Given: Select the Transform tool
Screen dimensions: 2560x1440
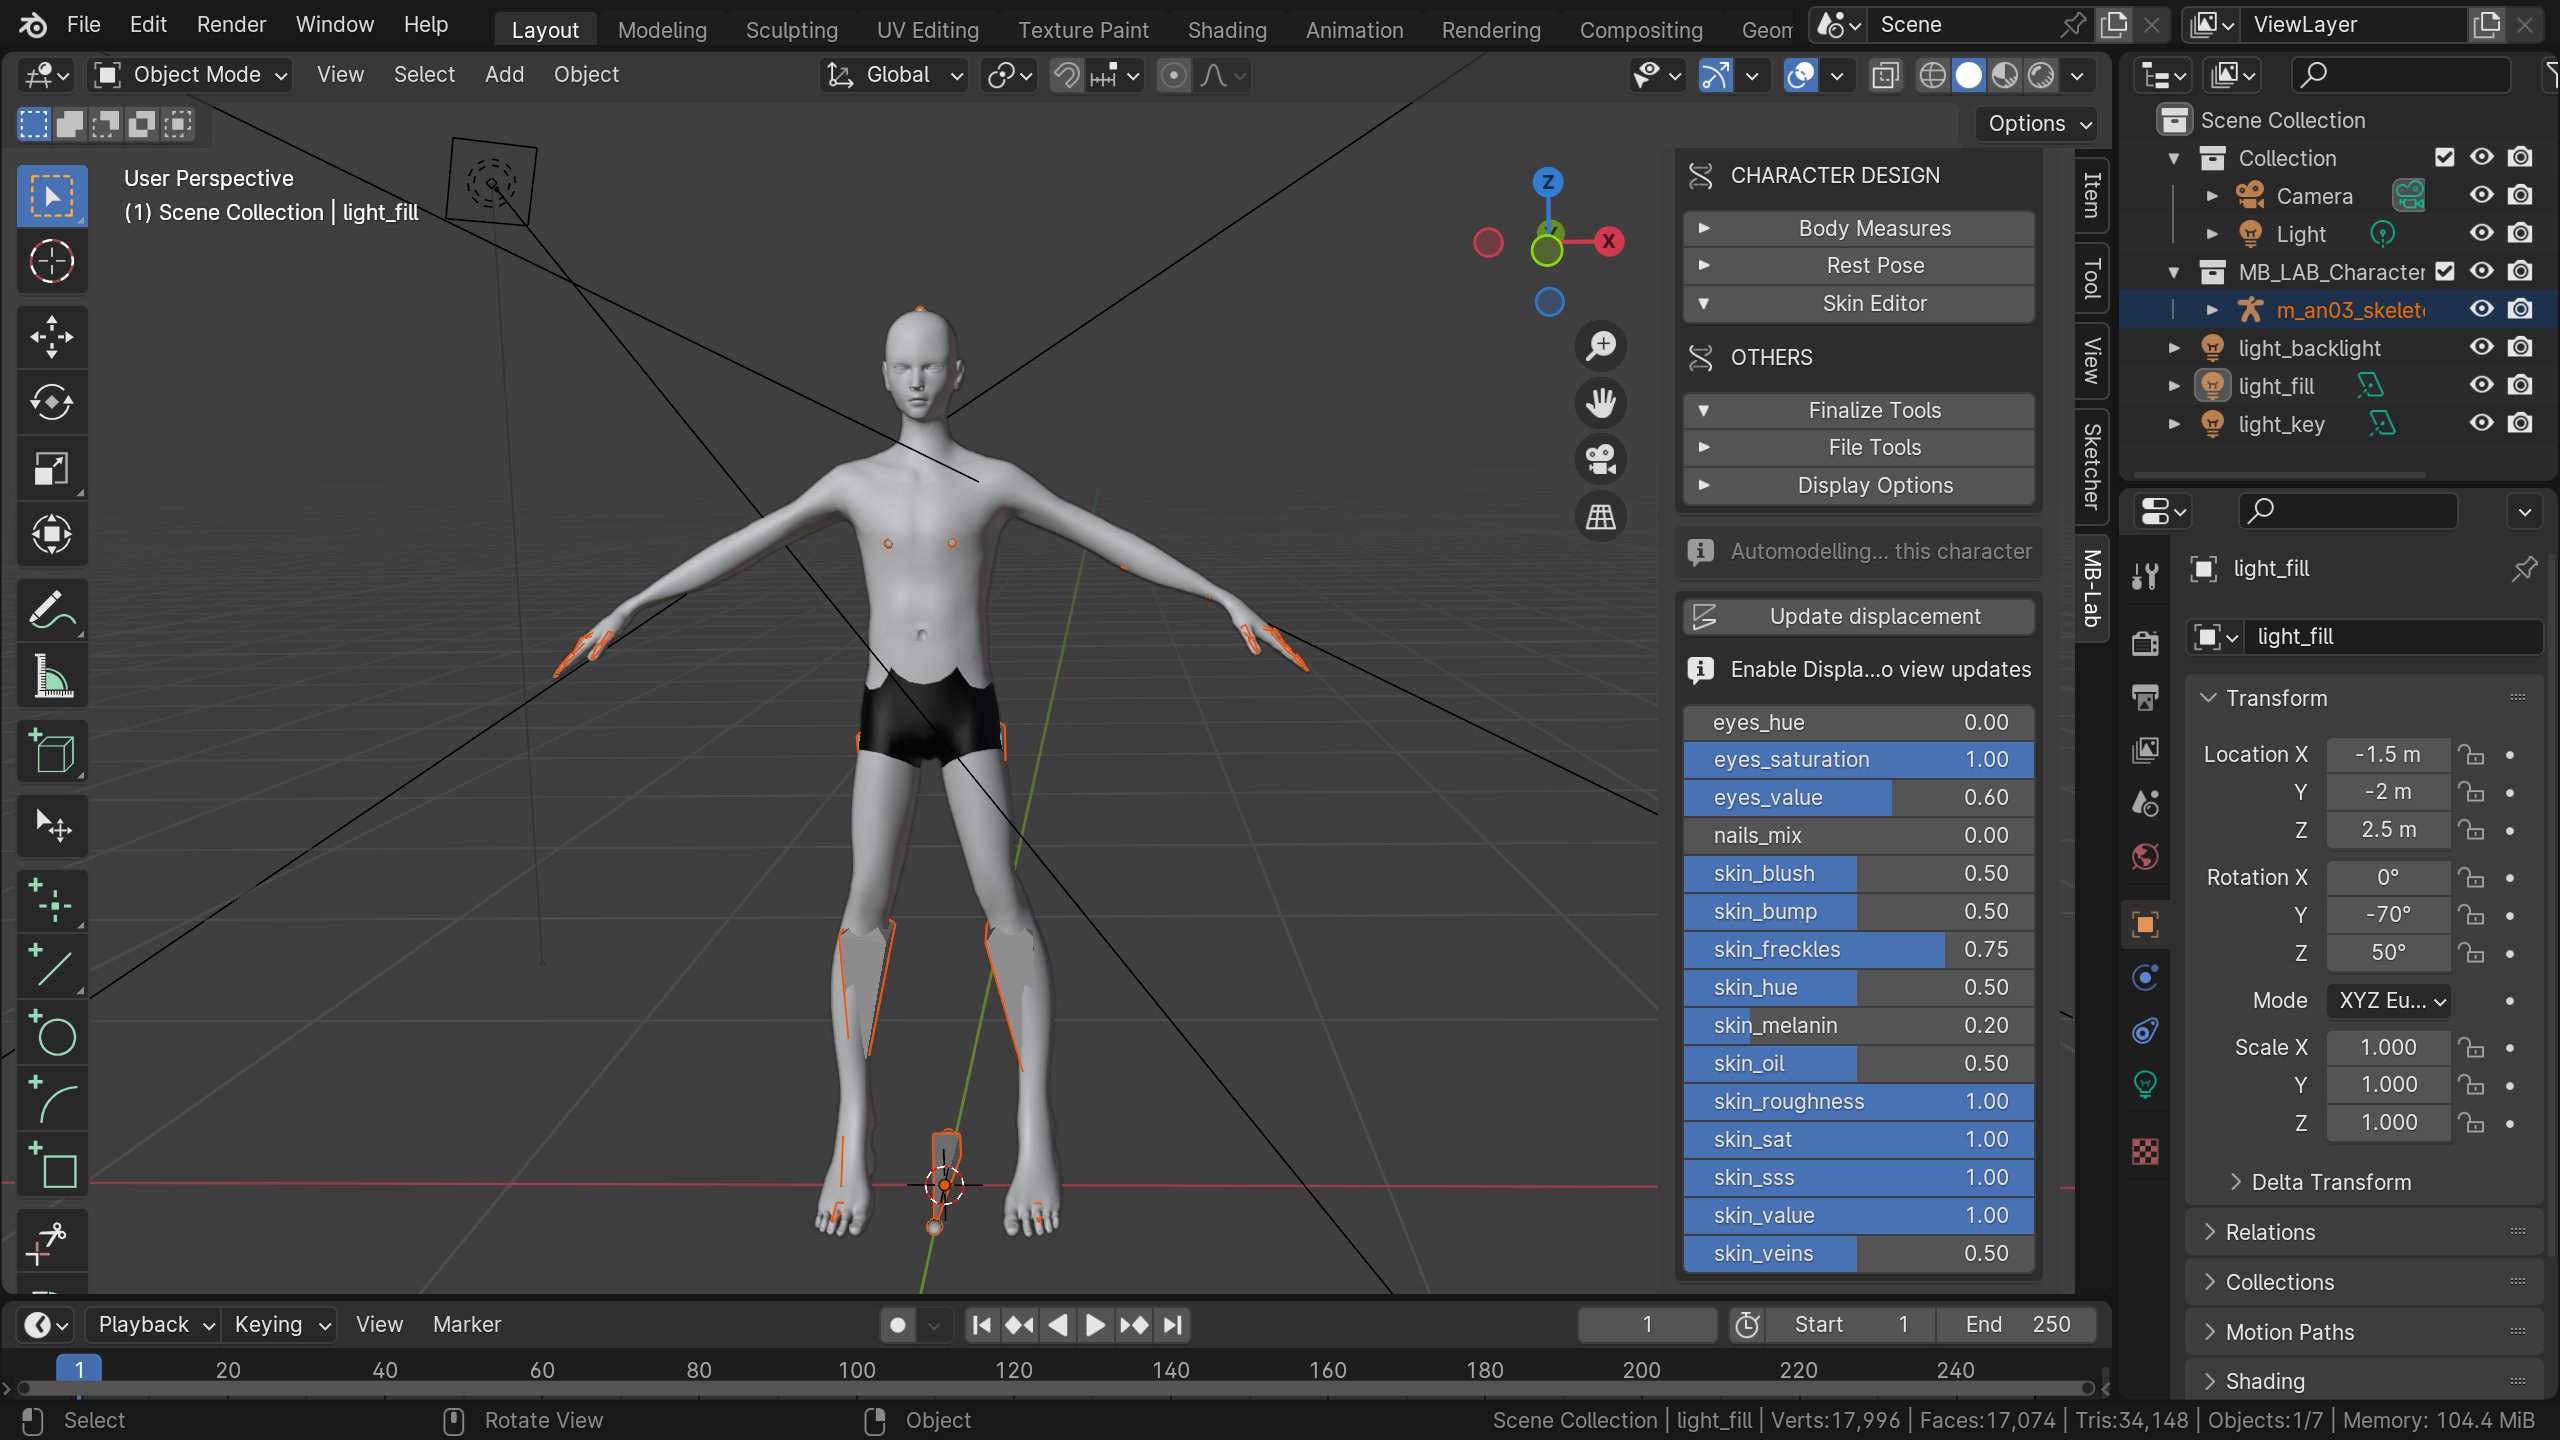Looking at the screenshot, I should click(52, 535).
